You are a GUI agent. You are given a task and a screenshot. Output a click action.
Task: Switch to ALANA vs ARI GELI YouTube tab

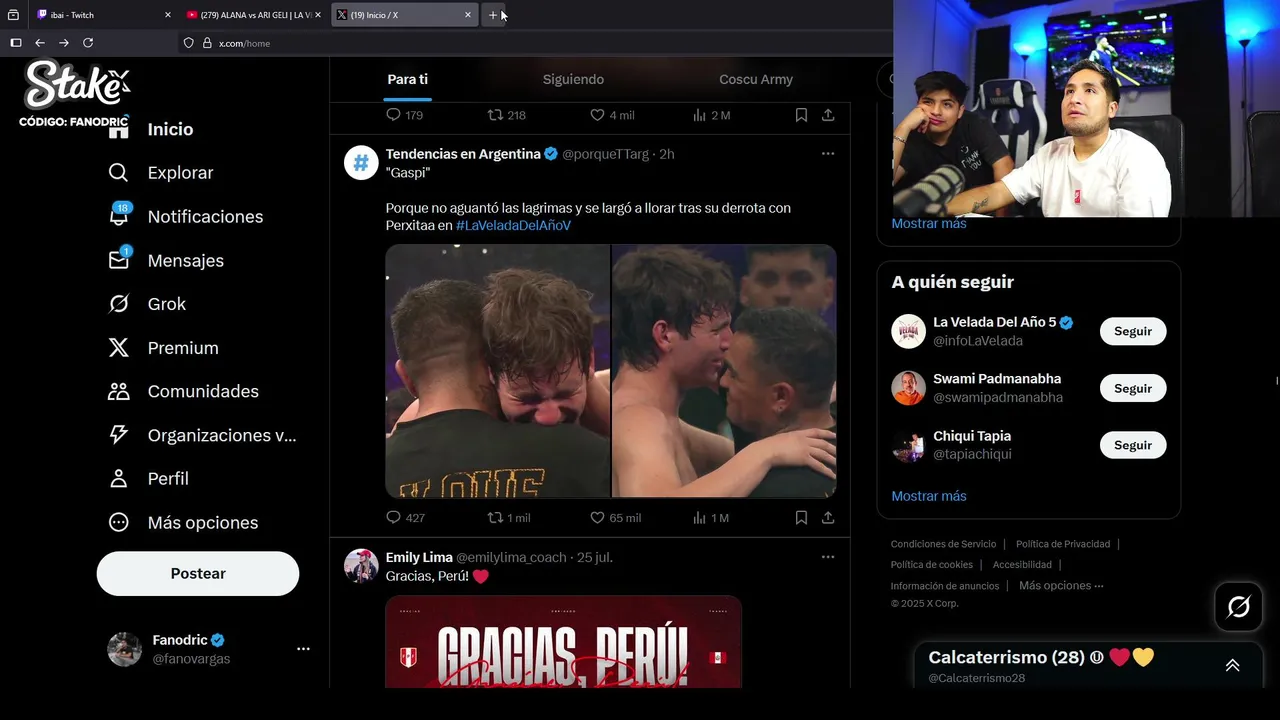(253, 15)
